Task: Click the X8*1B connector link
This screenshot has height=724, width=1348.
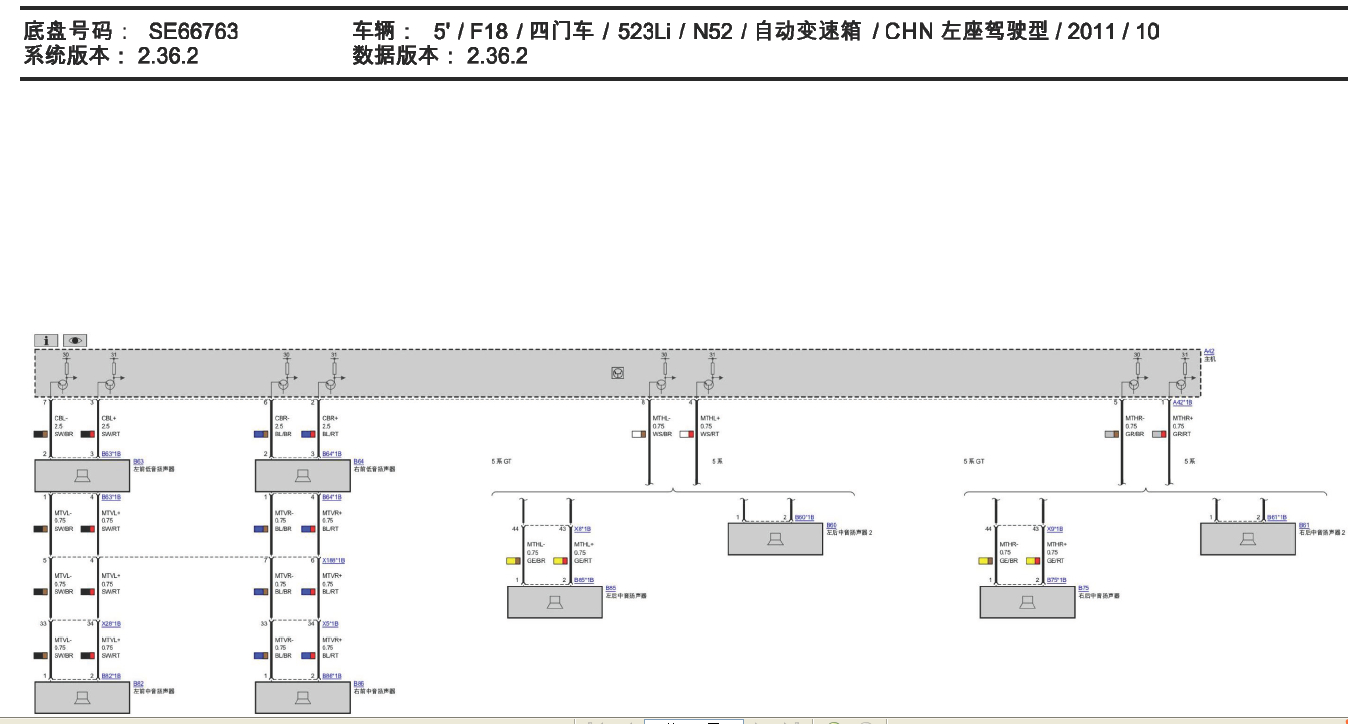Action: (582, 528)
